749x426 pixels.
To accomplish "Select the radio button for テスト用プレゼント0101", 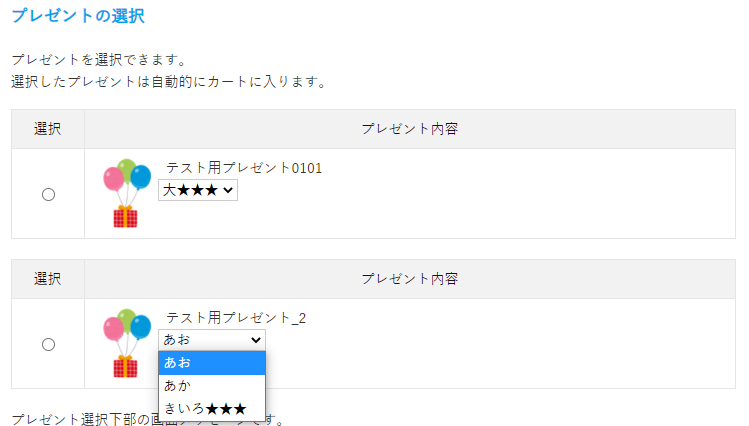I will pyautogui.click(x=48, y=195).
